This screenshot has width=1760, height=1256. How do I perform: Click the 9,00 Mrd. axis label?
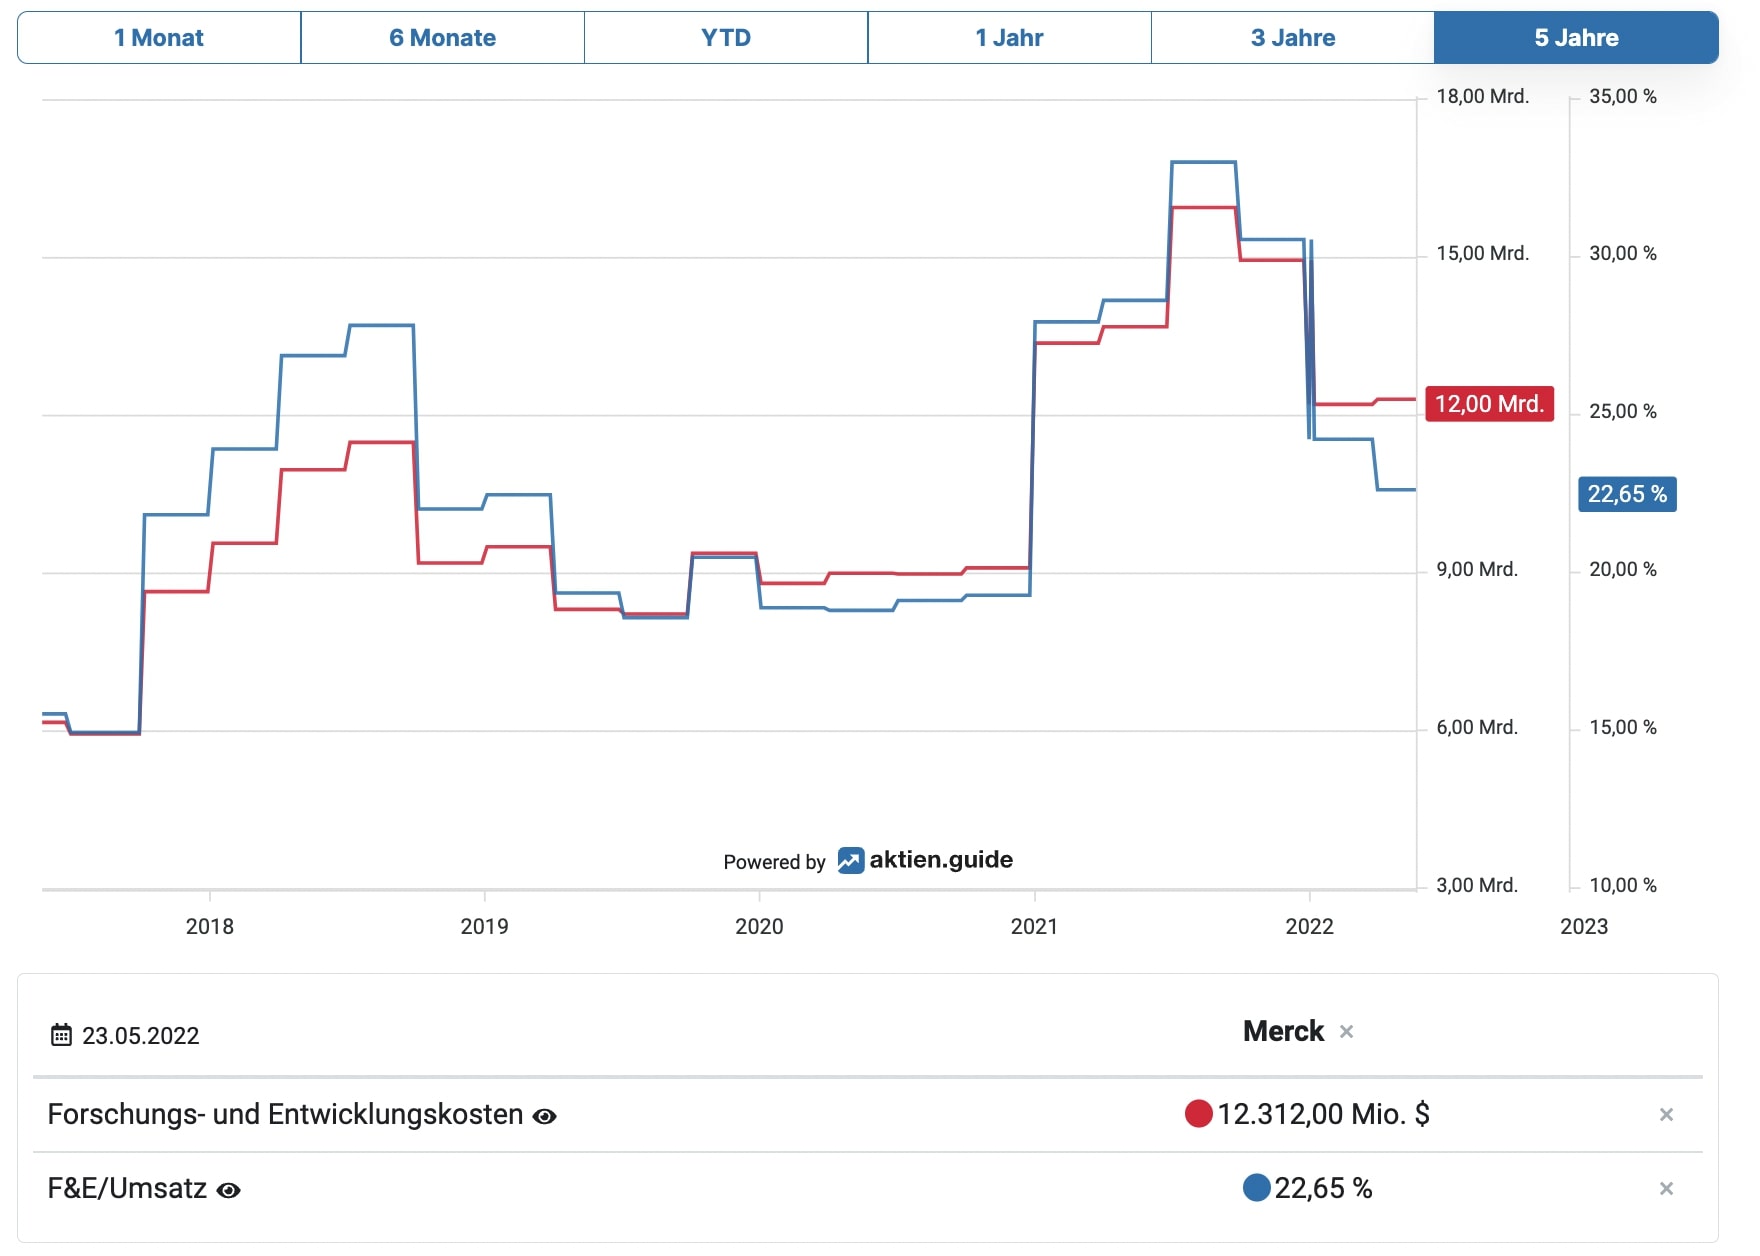click(x=1477, y=570)
